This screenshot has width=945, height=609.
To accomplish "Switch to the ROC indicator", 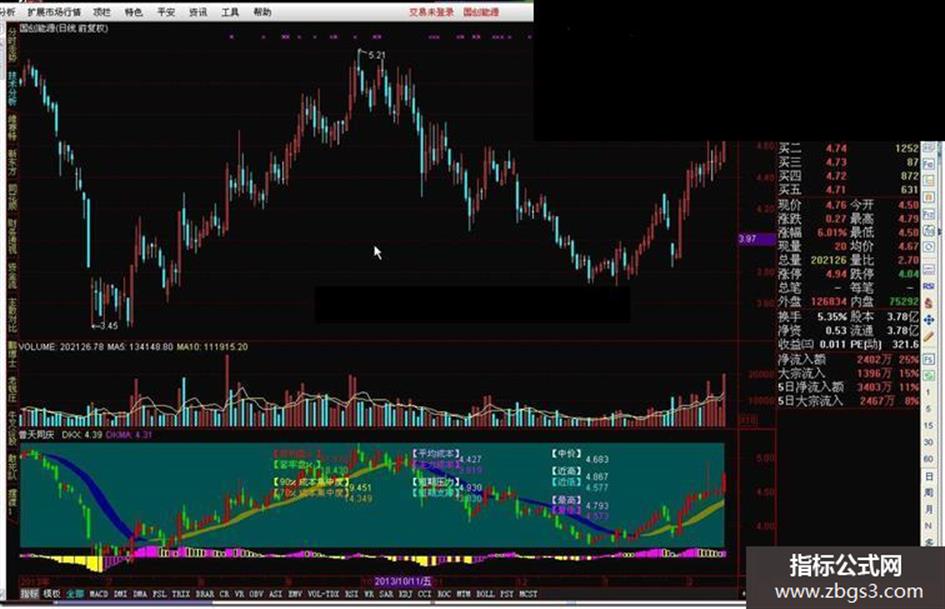I will (x=444, y=594).
